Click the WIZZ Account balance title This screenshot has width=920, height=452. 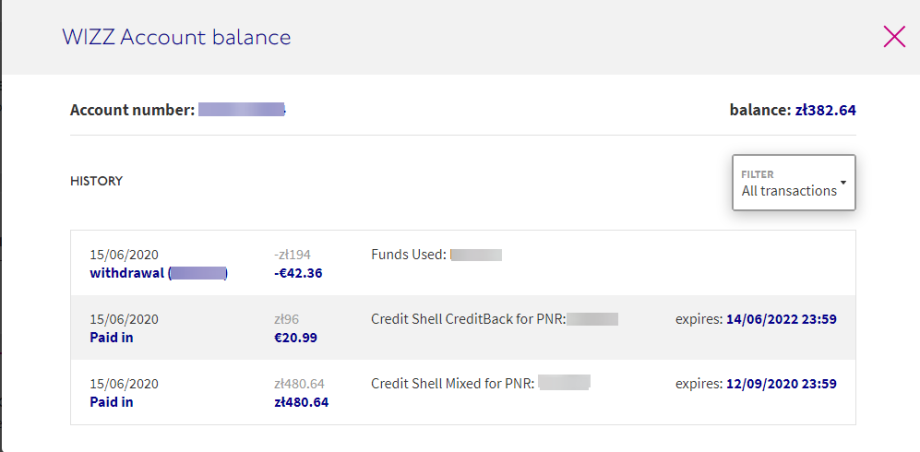point(176,38)
